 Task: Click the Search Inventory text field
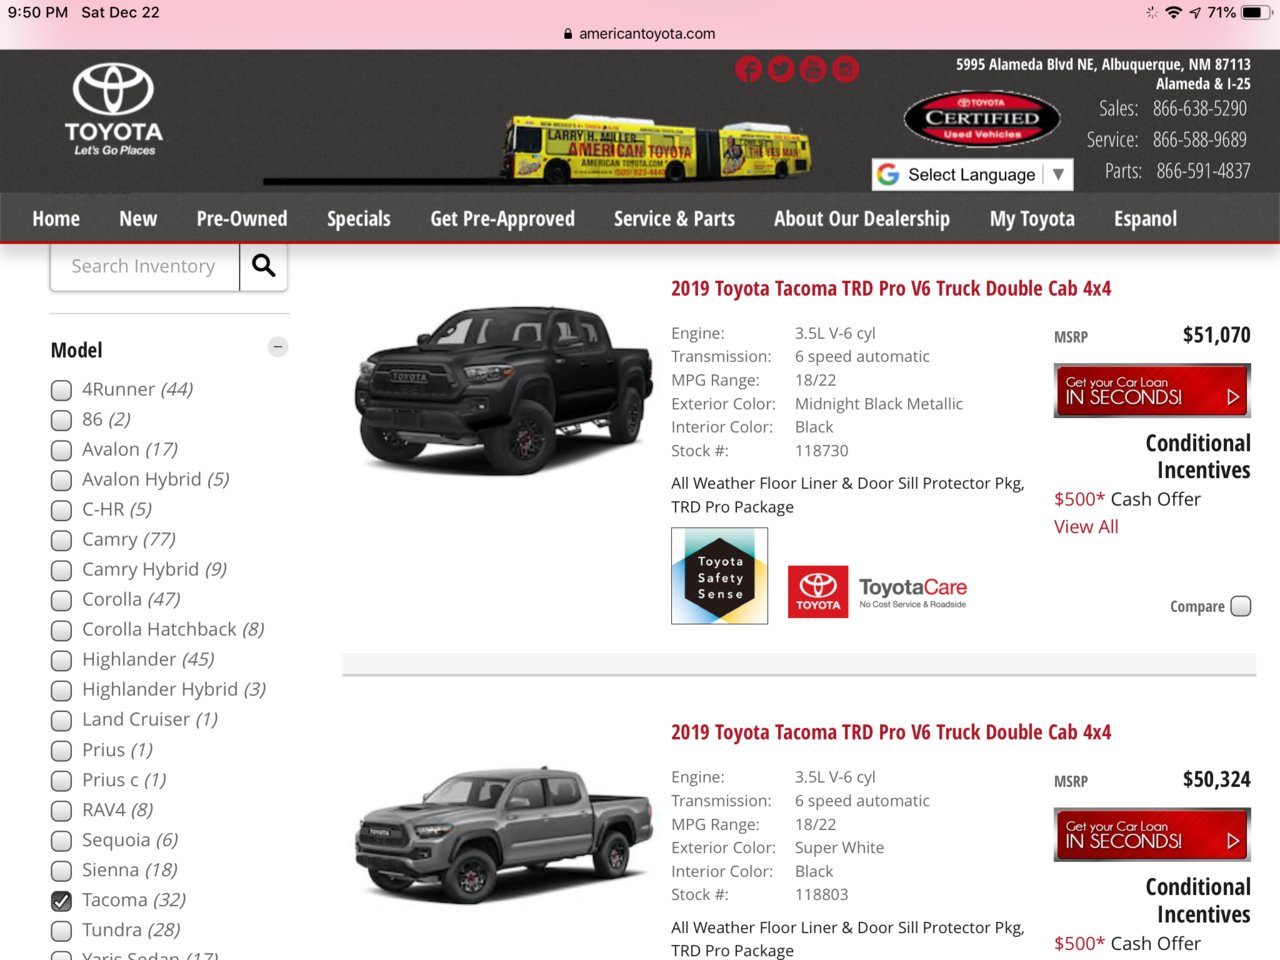145,266
